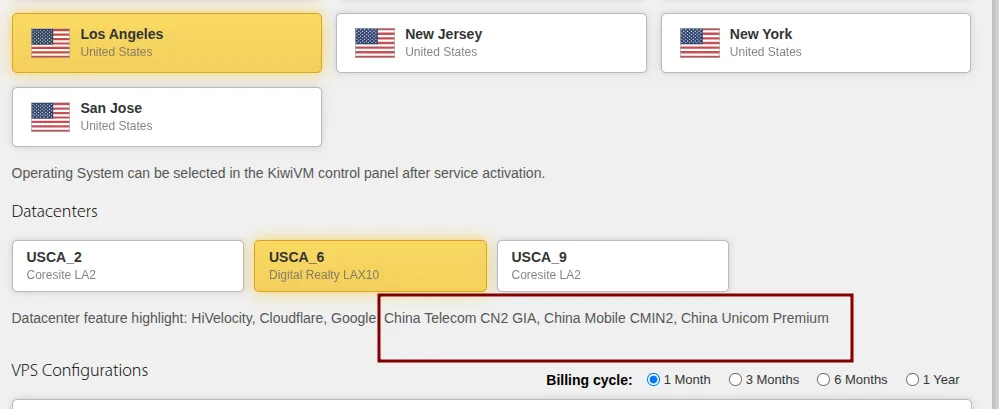Select the San Jose location name
Viewport: 999px width, 409px height.
pyautogui.click(x=111, y=108)
